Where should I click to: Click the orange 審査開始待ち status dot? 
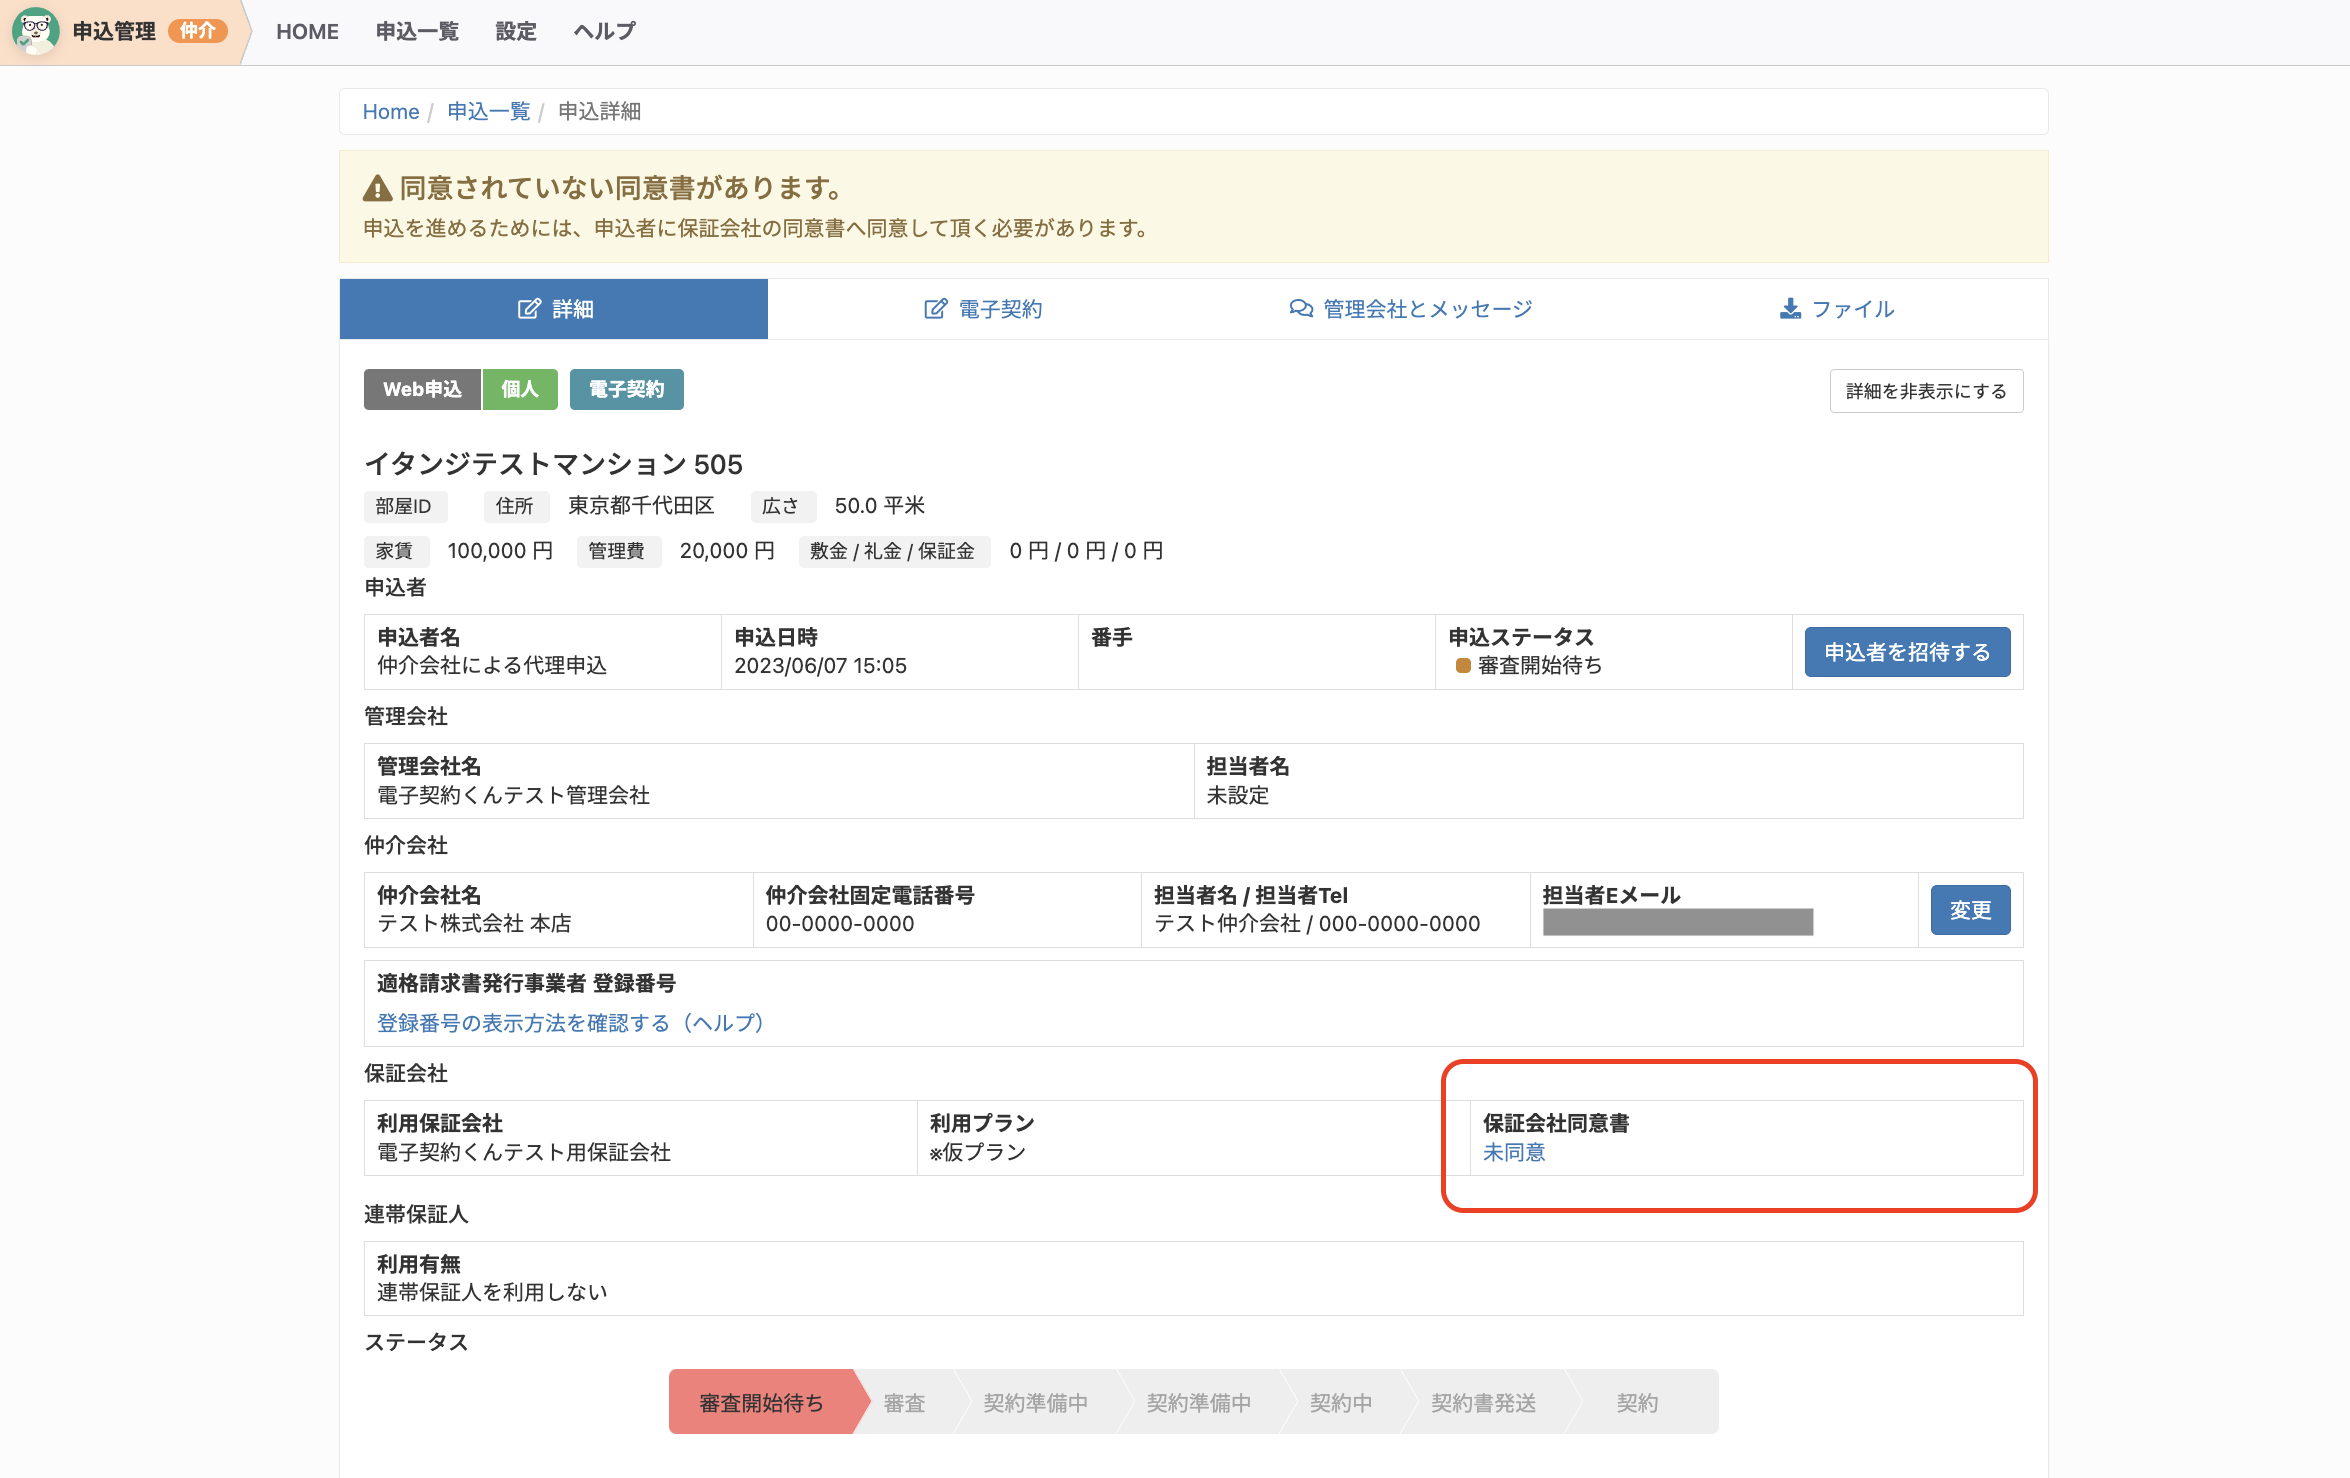(x=1463, y=666)
